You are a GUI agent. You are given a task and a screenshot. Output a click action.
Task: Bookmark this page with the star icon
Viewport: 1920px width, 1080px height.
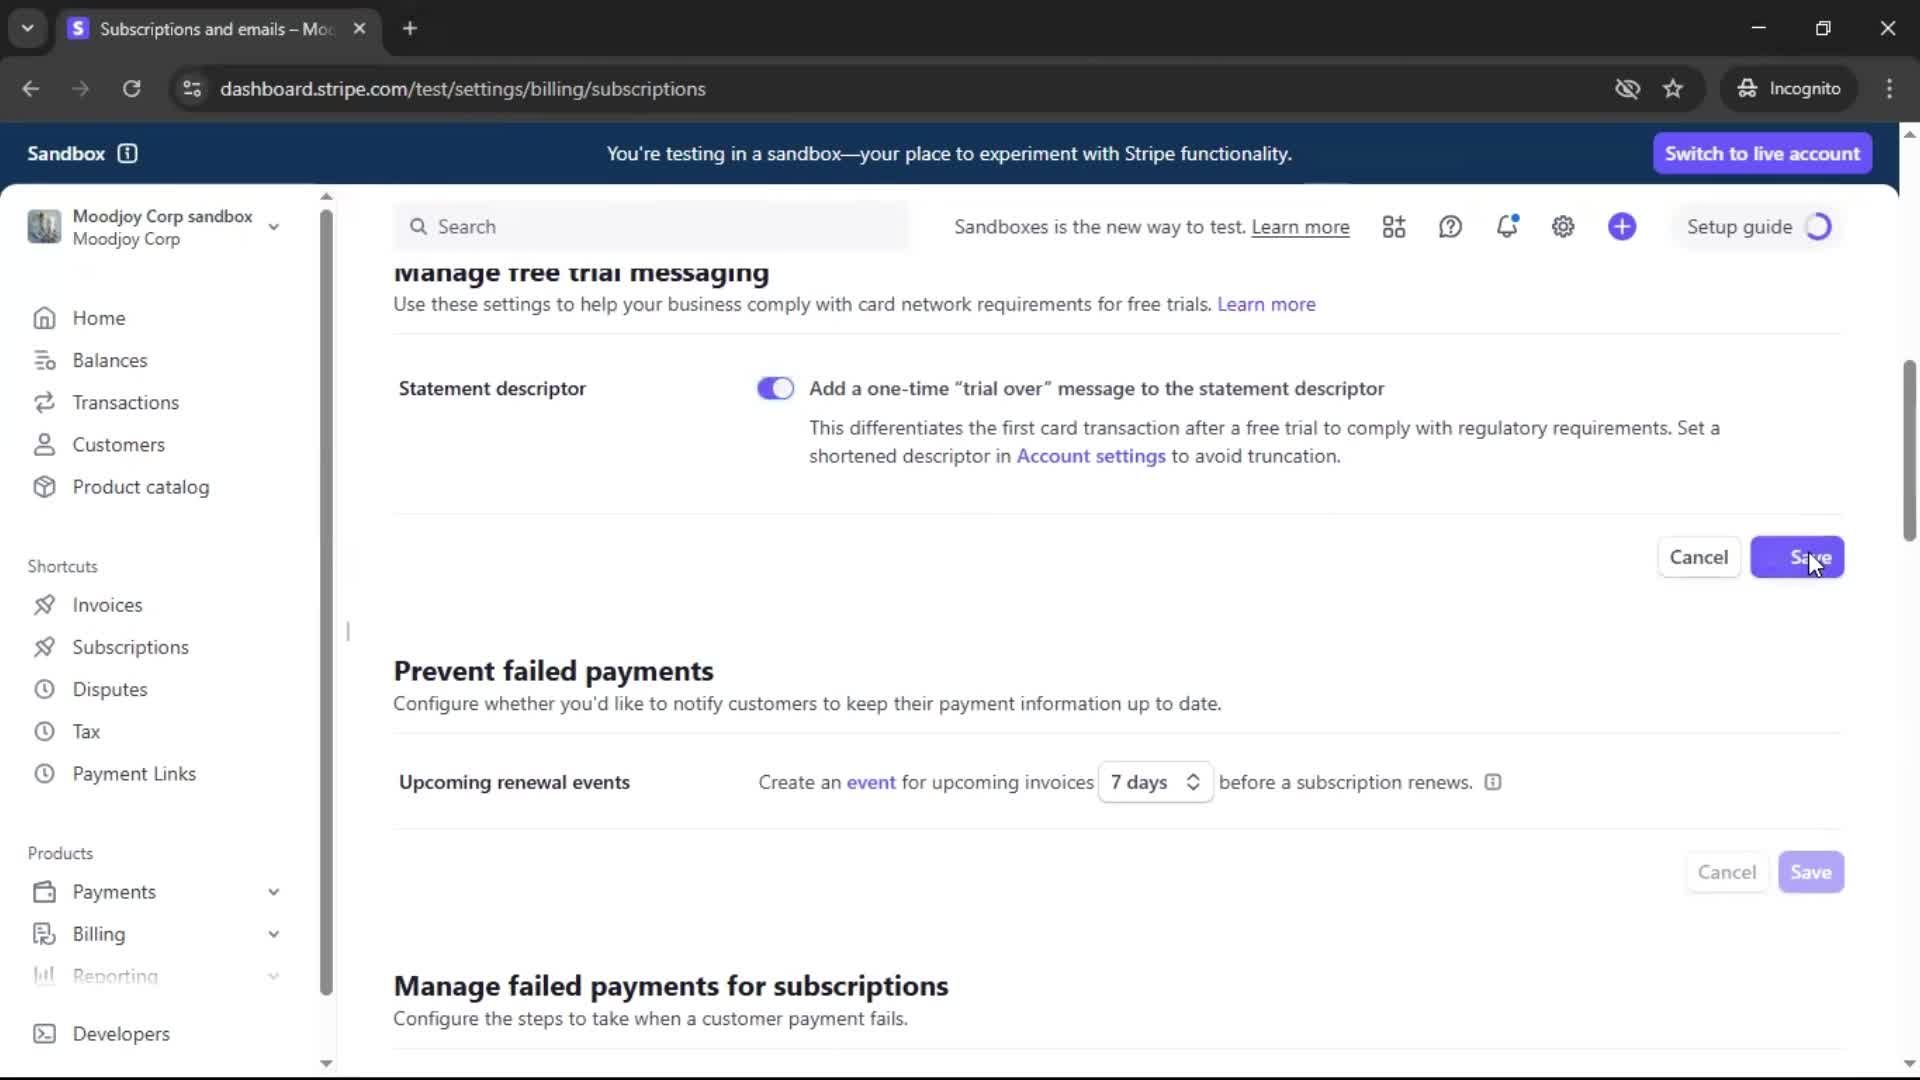pos(1673,89)
